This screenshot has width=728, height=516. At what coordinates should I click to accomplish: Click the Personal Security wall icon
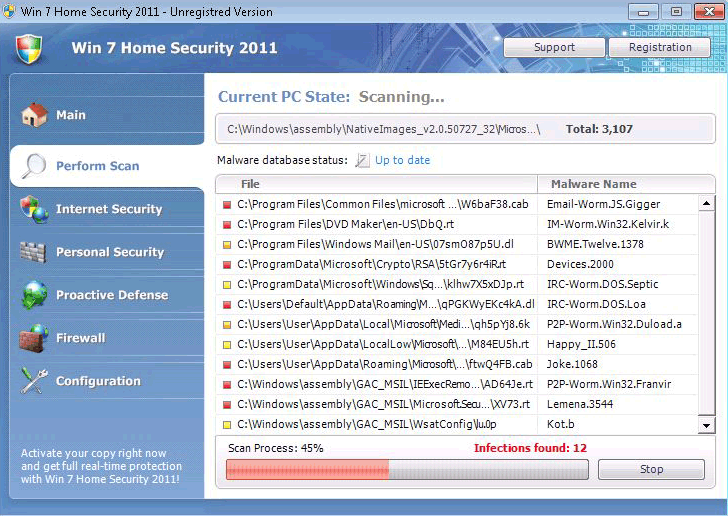pyautogui.click(x=34, y=252)
